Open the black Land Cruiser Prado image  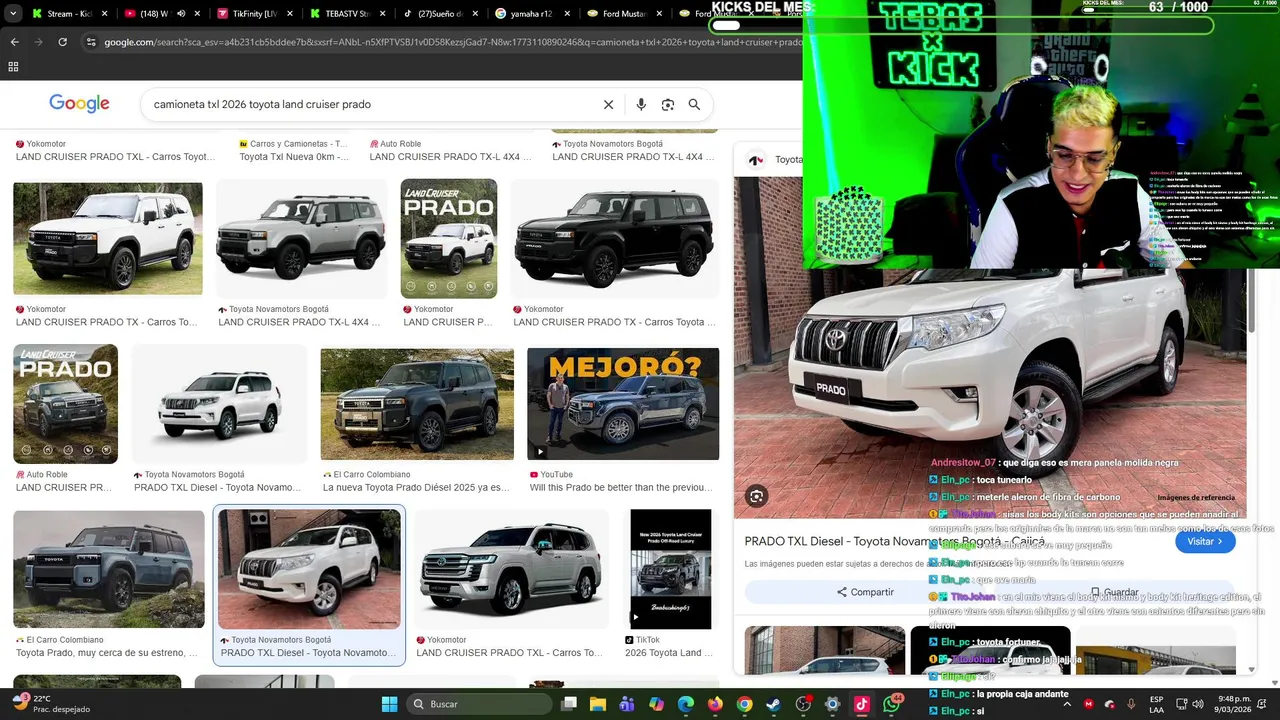click(x=614, y=240)
